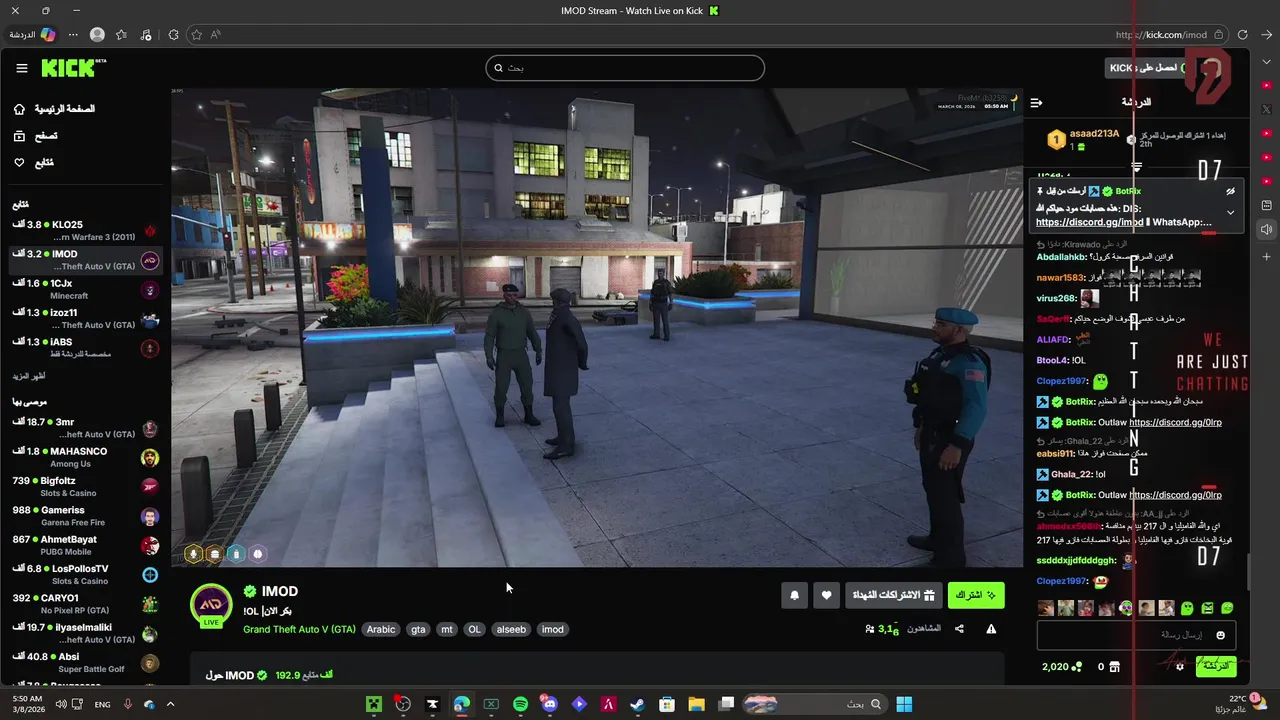Viewport: 1280px width, 720px height.
Task: Click the chat message input field
Action: pos(1136,635)
